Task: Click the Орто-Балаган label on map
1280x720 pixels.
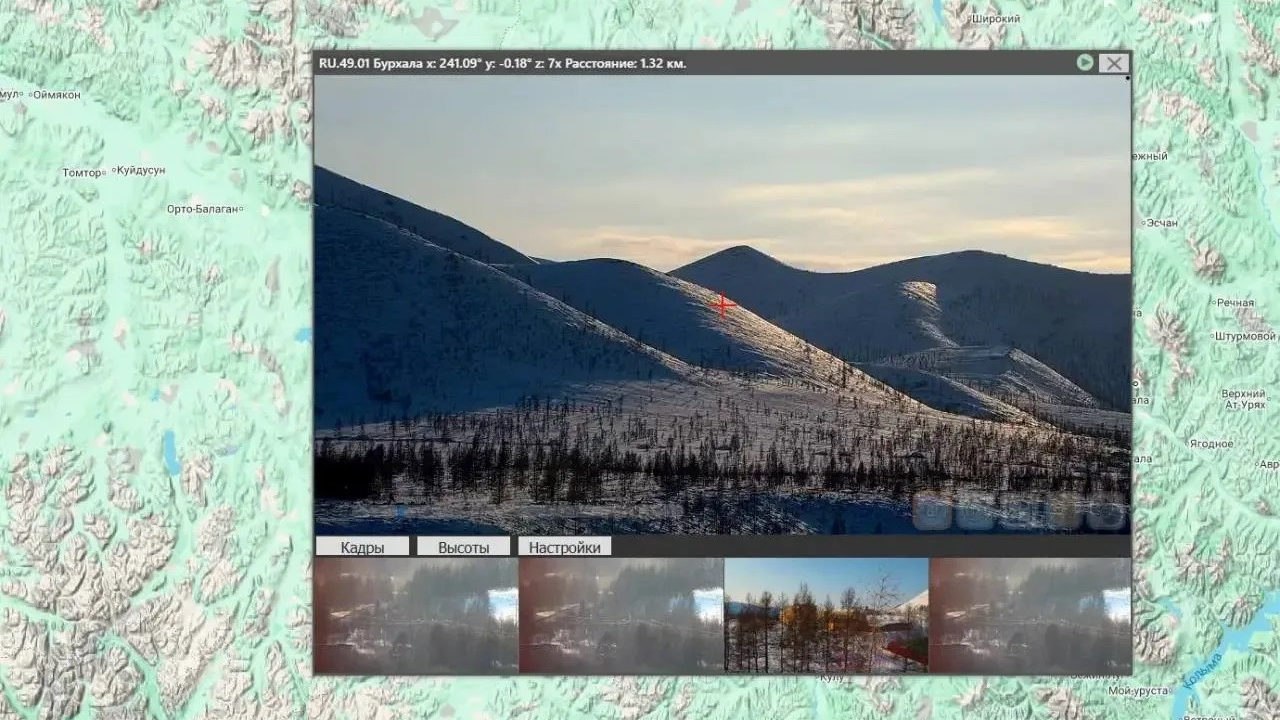Action: (x=201, y=209)
